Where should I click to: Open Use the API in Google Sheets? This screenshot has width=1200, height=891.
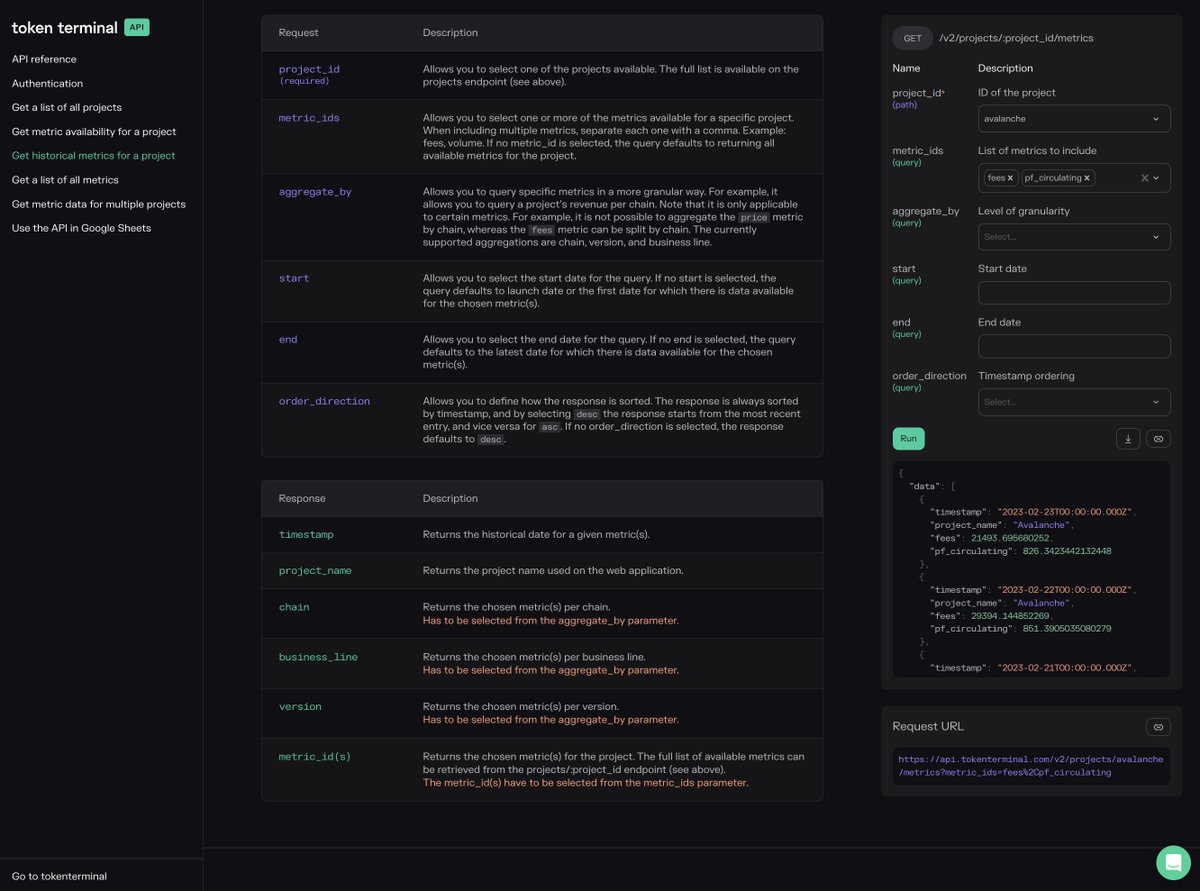(x=80, y=227)
